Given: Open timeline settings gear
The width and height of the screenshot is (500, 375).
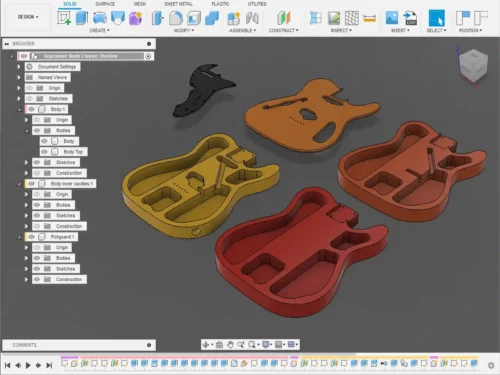Looking at the screenshot, I should (491, 365).
